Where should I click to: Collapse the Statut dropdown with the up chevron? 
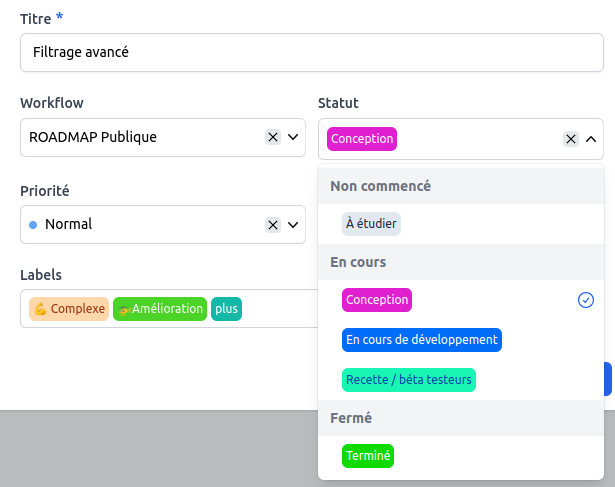click(x=591, y=139)
